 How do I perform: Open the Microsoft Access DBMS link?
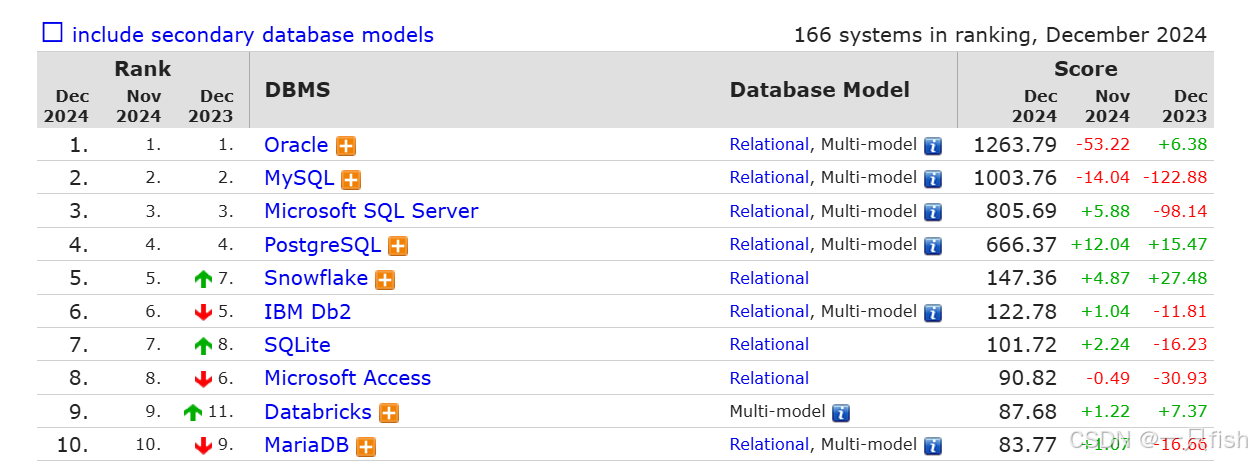(x=348, y=378)
